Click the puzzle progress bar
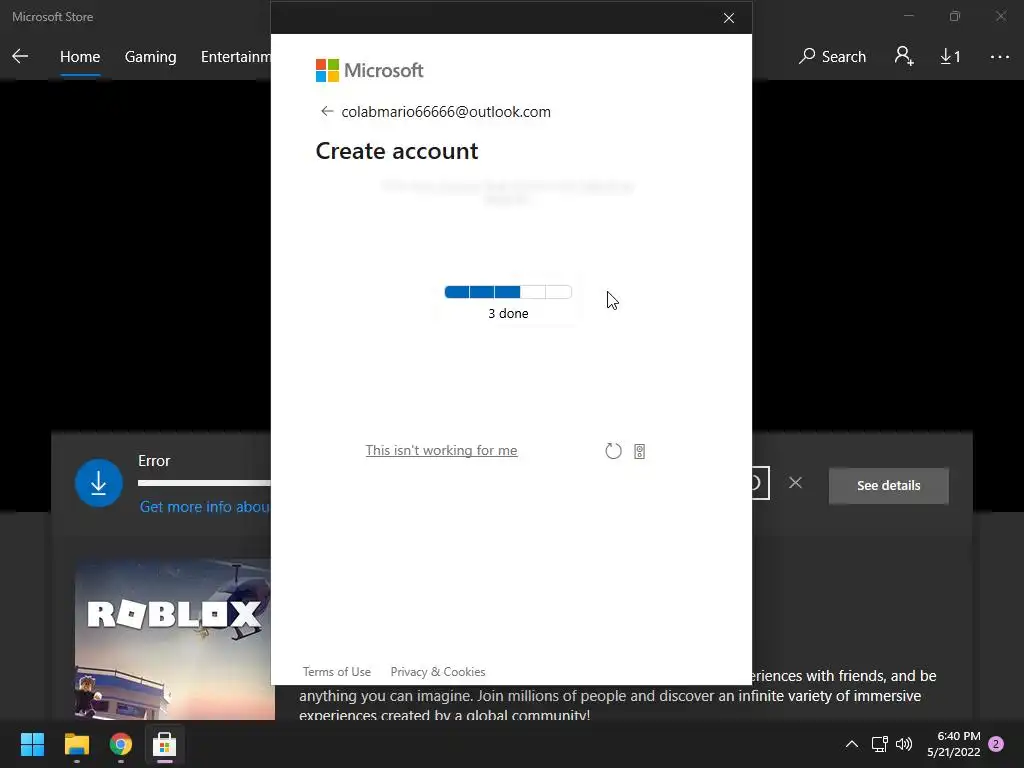Screen dimensions: 1024x768 (508, 292)
